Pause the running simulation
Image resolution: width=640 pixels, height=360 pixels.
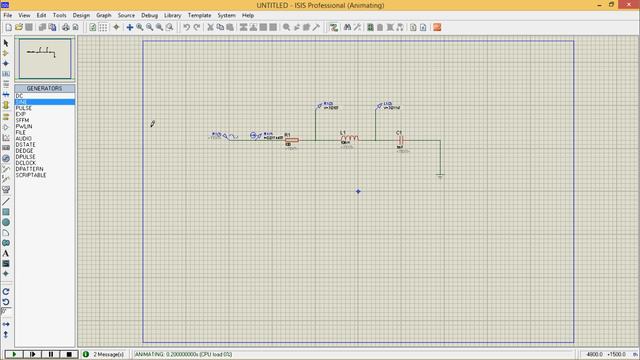pyautogui.click(x=51, y=354)
